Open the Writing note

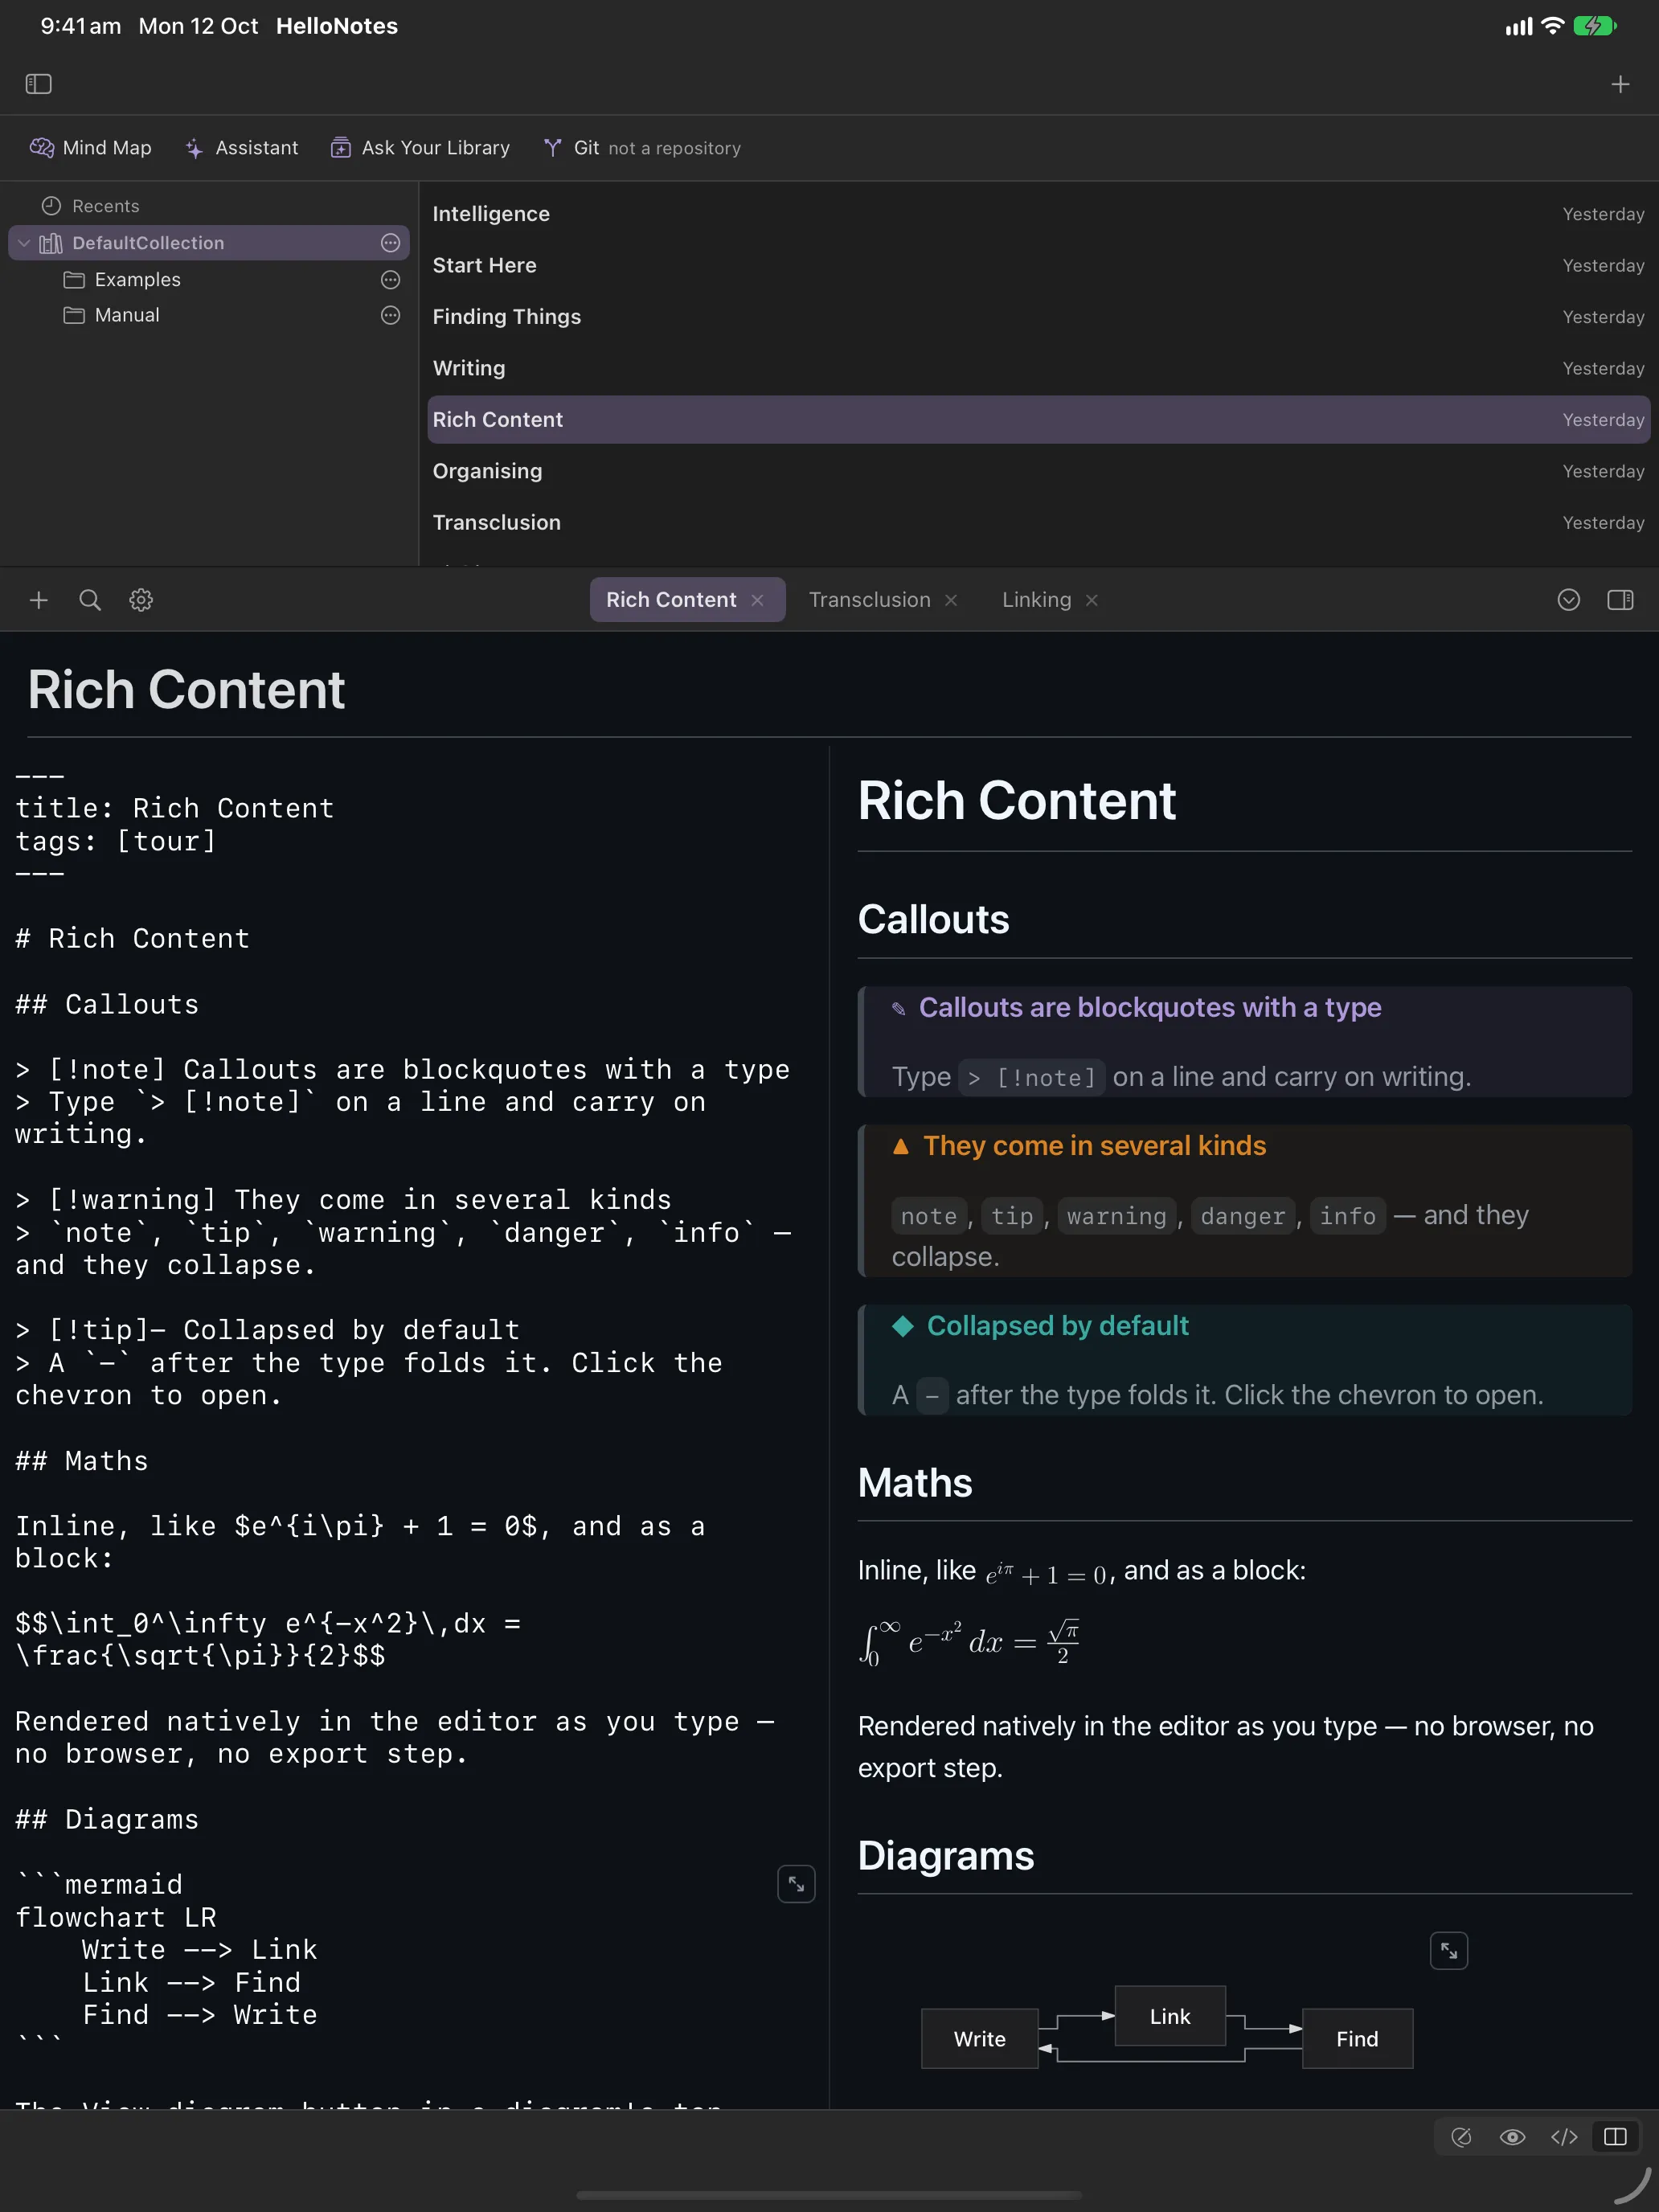point(1038,368)
